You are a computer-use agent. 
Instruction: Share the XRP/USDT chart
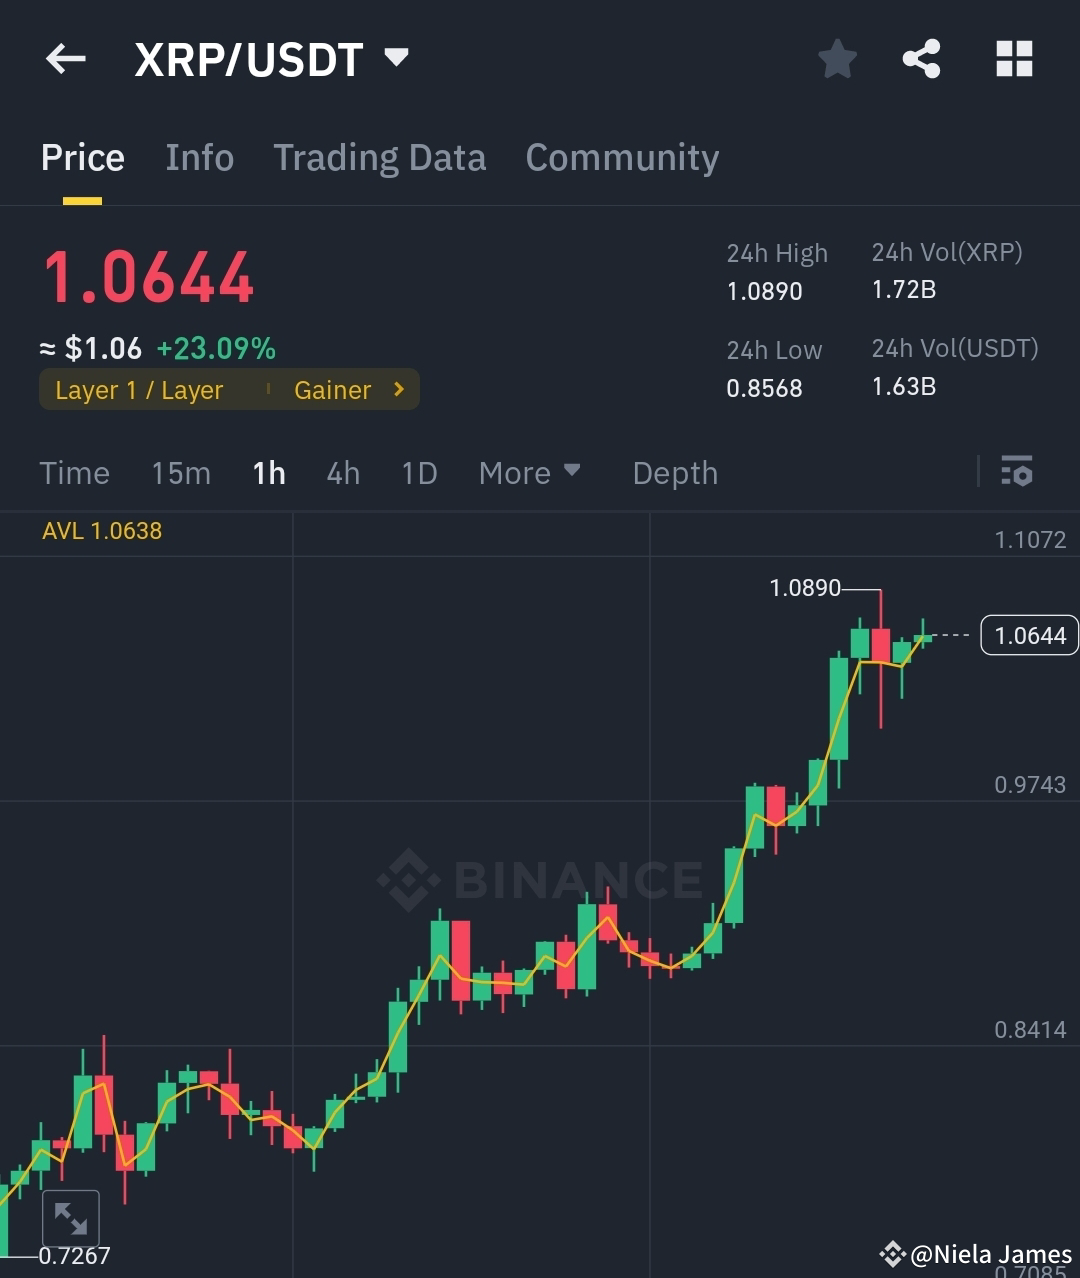[x=921, y=59]
